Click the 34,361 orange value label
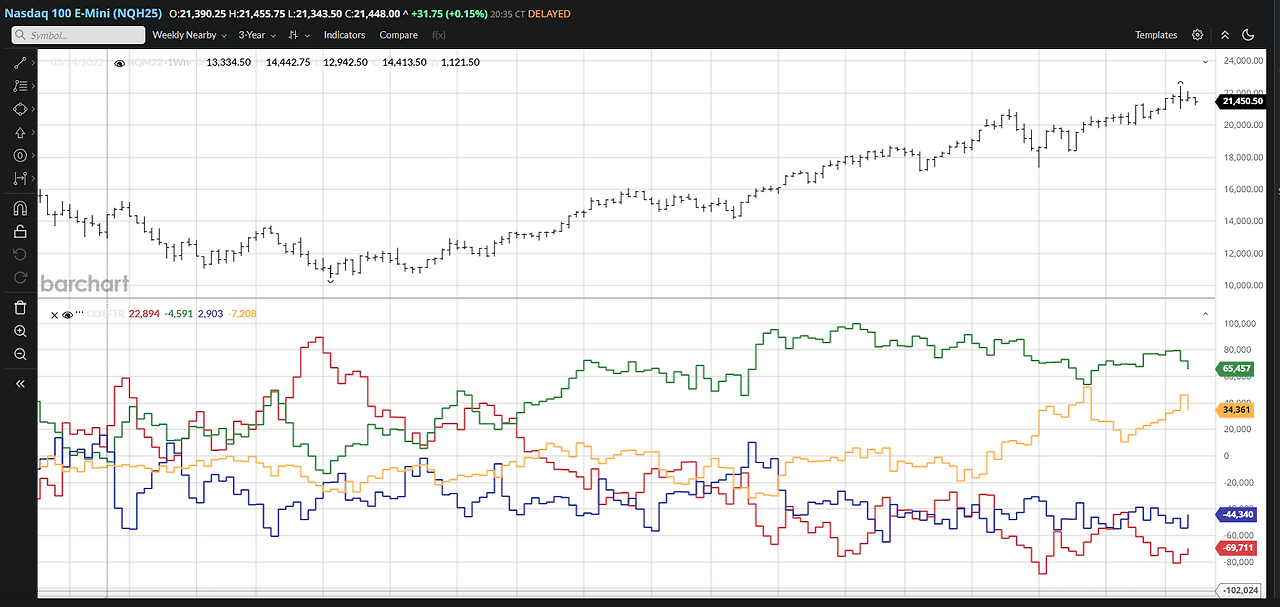 (x=1235, y=409)
